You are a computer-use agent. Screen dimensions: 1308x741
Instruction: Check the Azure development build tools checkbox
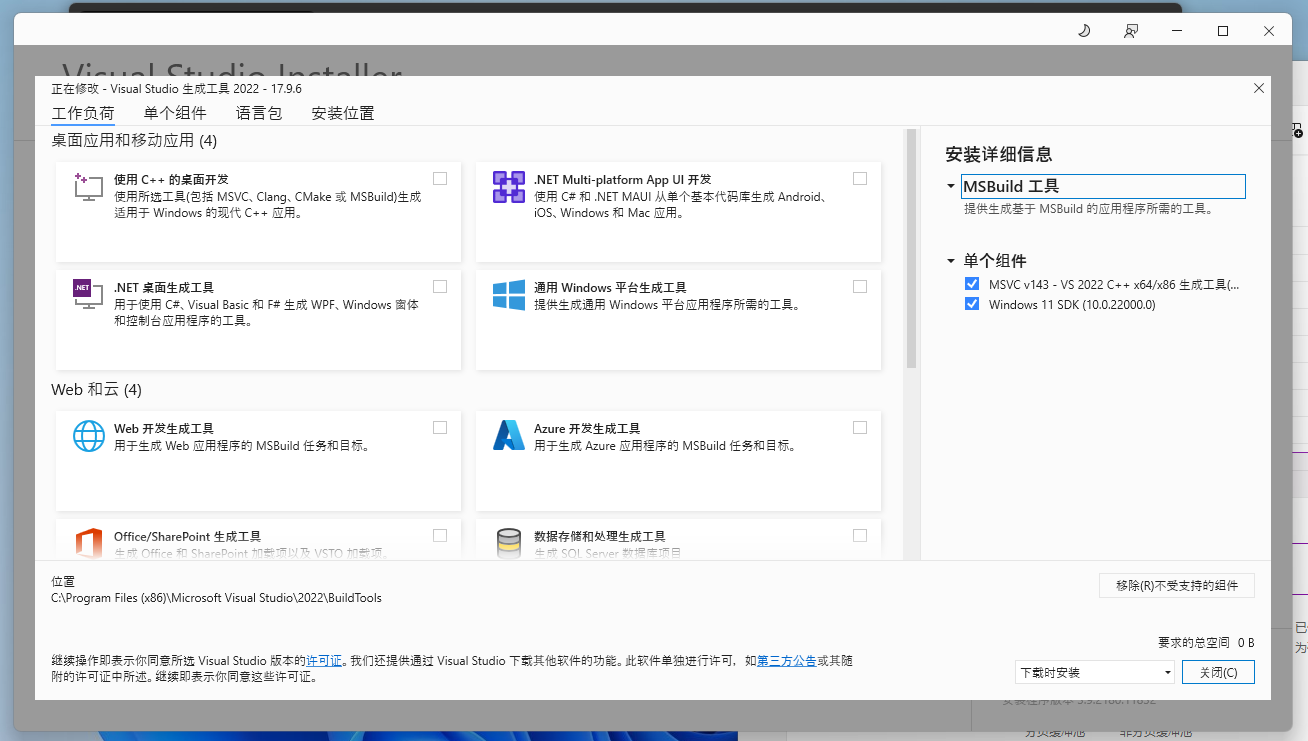click(860, 427)
